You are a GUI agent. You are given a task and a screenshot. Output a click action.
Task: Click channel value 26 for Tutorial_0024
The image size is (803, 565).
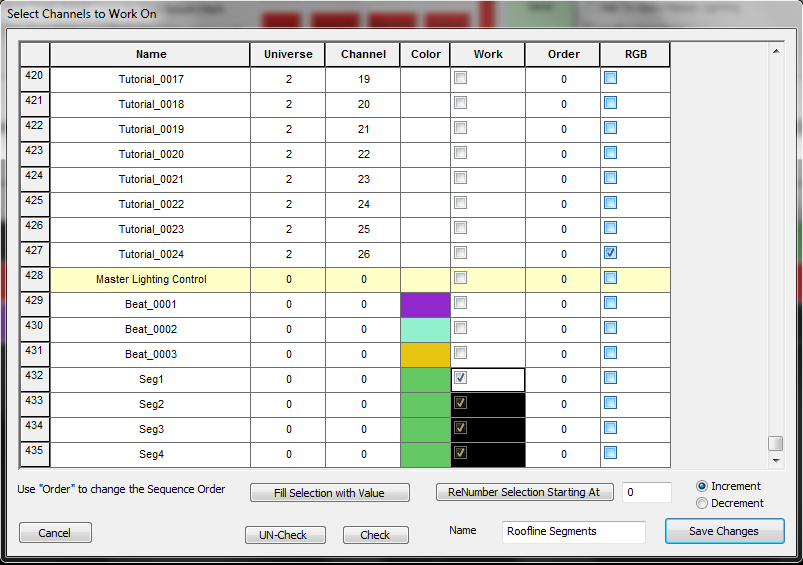tap(363, 255)
